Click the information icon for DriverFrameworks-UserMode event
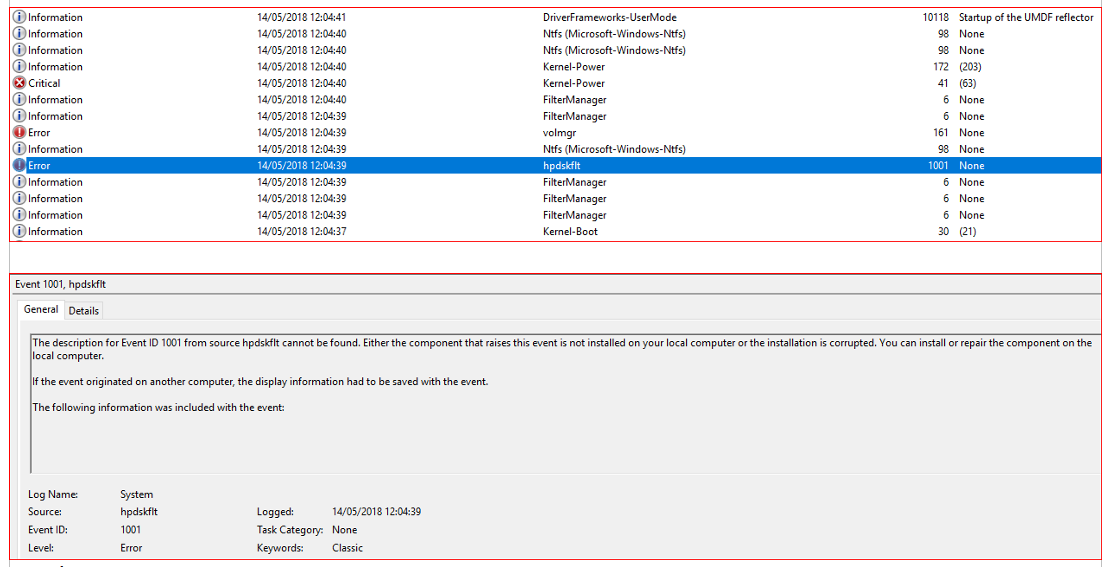This screenshot has height=567, width=1116. click(19, 17)
